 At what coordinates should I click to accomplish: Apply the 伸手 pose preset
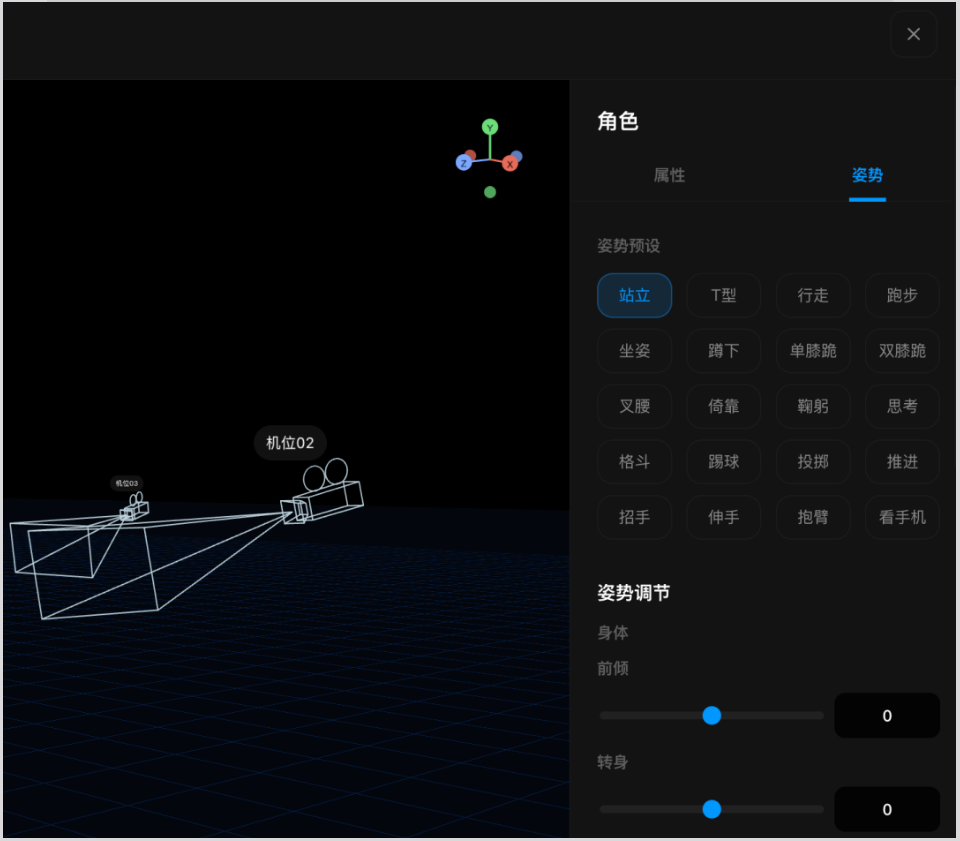[x=724, y=517]
